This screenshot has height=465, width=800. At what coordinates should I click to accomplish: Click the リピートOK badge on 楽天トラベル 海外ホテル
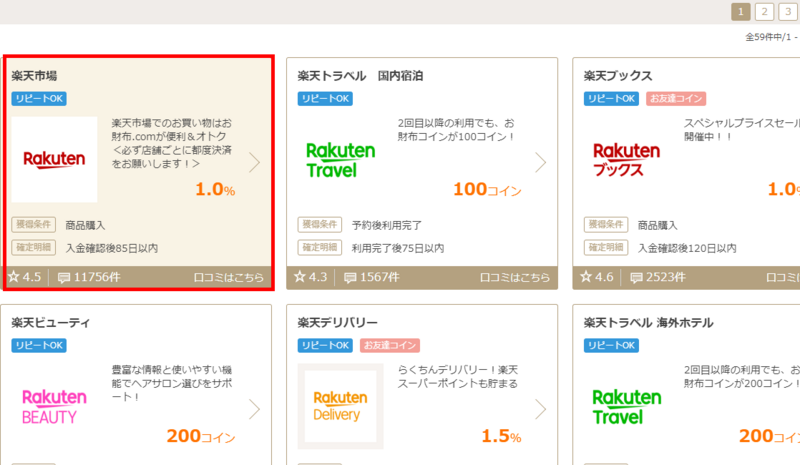[x=611, y=345]
